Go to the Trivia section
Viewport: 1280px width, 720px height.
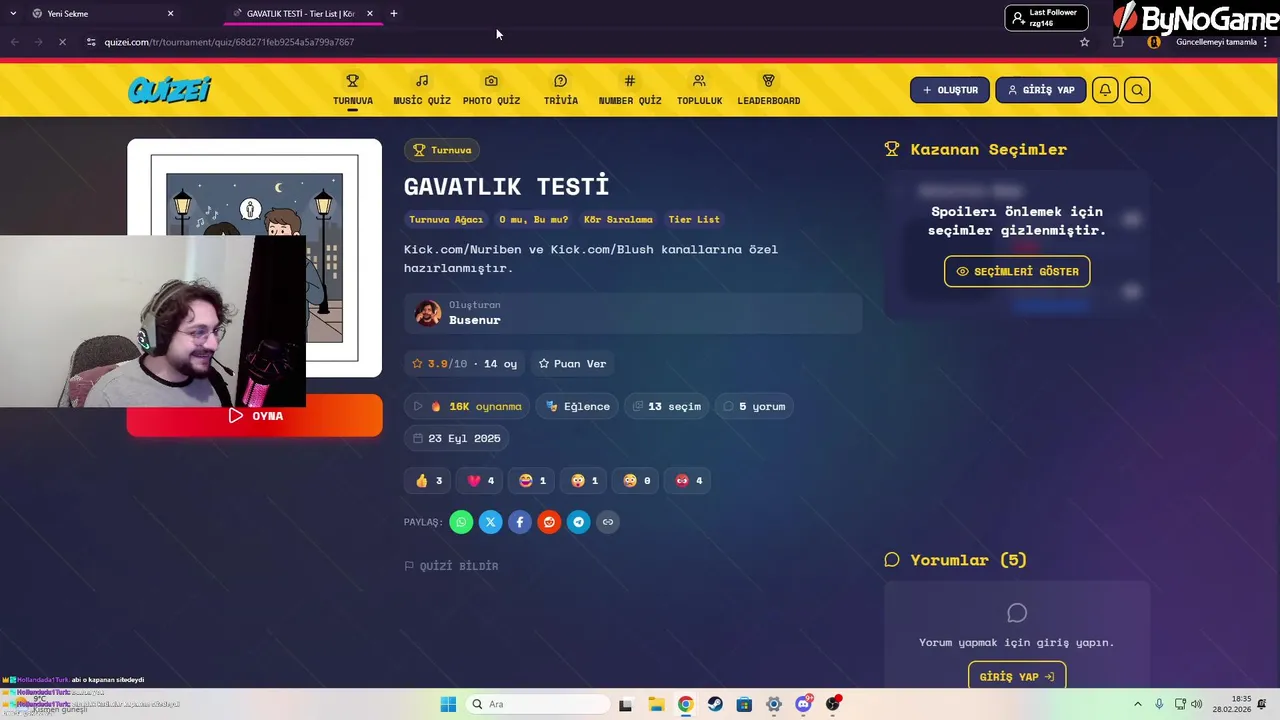click(561, 90)
